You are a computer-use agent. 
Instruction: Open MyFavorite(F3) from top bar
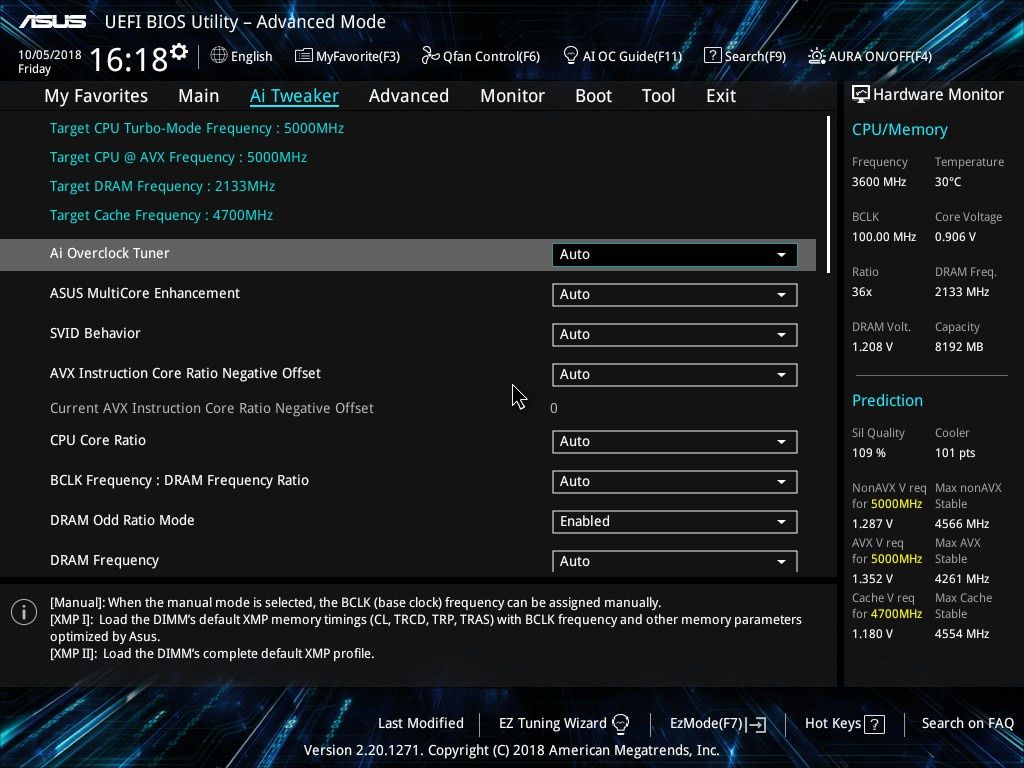pos(347,56)
